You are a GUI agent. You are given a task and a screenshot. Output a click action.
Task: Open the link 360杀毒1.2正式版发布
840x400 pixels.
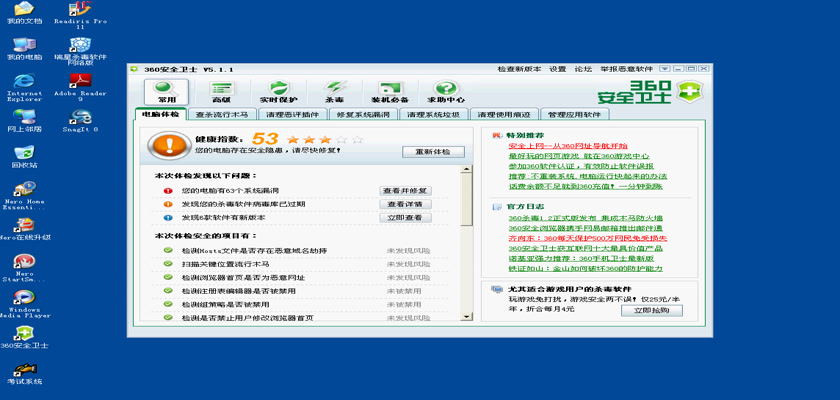586,218
